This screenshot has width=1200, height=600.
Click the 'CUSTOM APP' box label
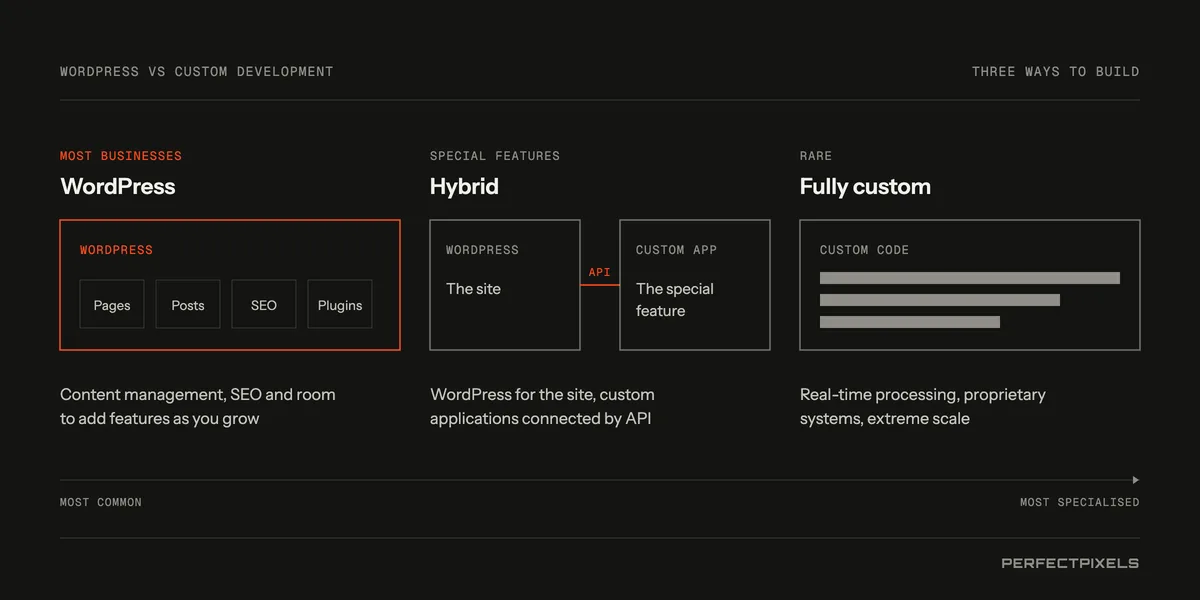coord(676,250)
